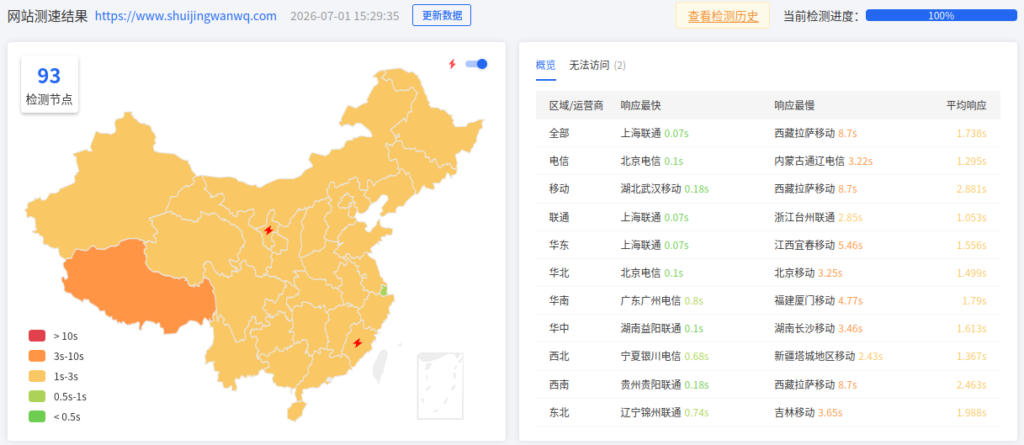Click 湖北武汉移动 0.18s cell
The image size is (1024, 445).
[x=665, y=189]
